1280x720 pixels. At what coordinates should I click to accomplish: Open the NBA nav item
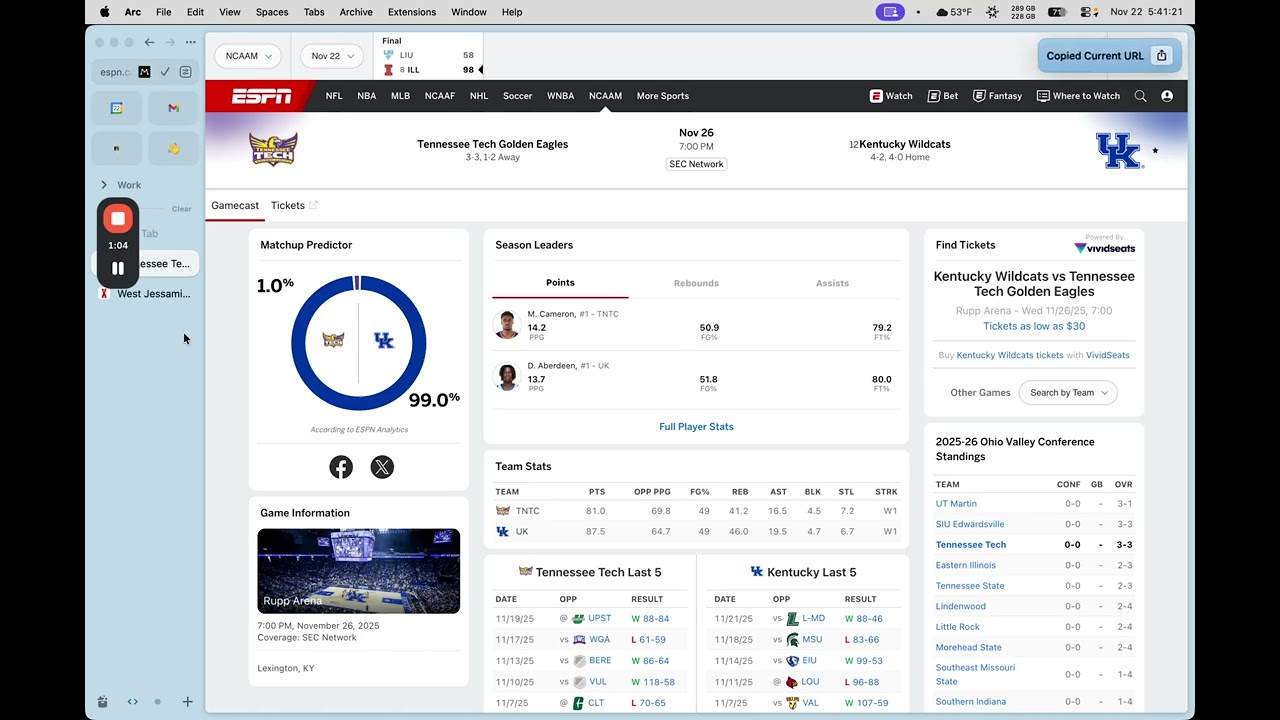point(367,96)
